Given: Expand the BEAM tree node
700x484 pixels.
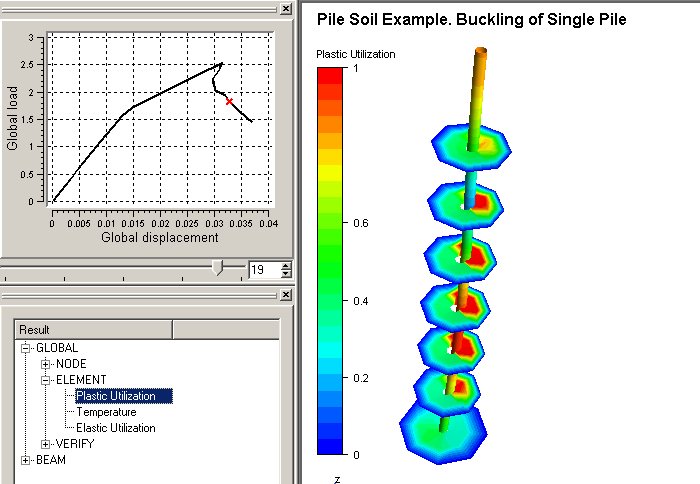Looking at the screenshot, I should pyautogui.click(x=26, y=460).
